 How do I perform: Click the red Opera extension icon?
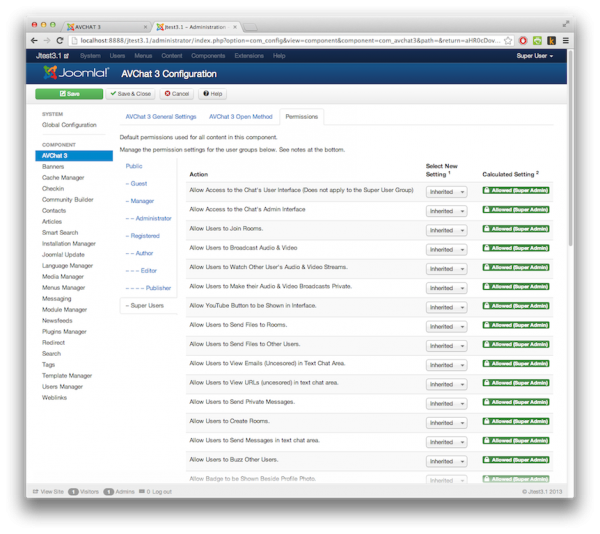click(x=523, y=41)
